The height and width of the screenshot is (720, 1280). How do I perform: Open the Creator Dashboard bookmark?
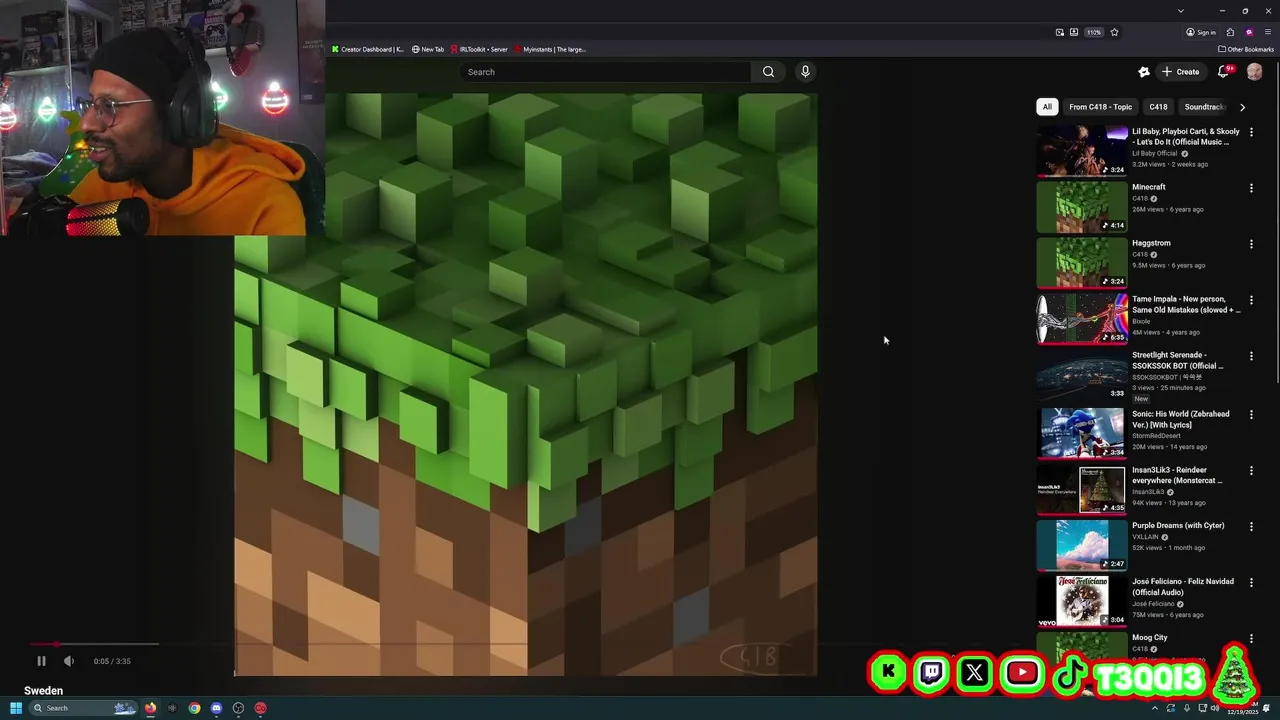368,49
